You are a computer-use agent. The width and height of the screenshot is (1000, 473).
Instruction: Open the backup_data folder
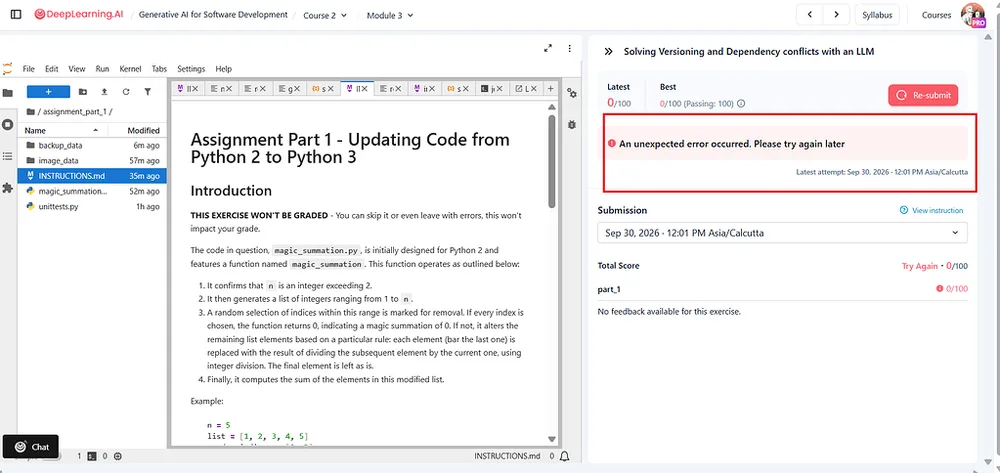click(x=92, y=145)
